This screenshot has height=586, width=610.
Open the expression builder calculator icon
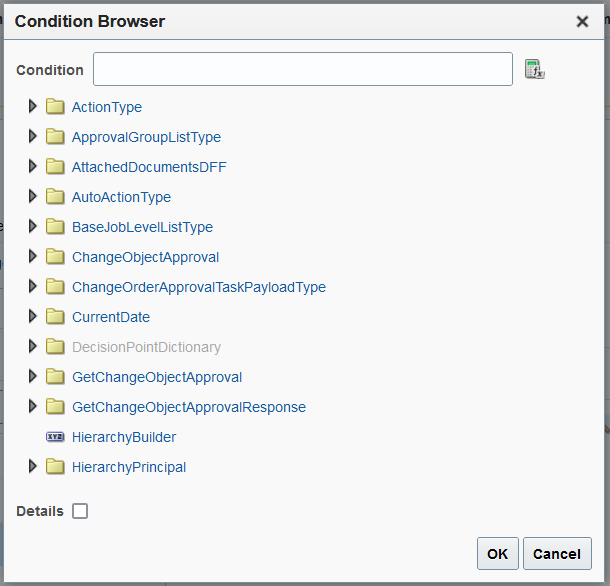[x=535, y=69]
